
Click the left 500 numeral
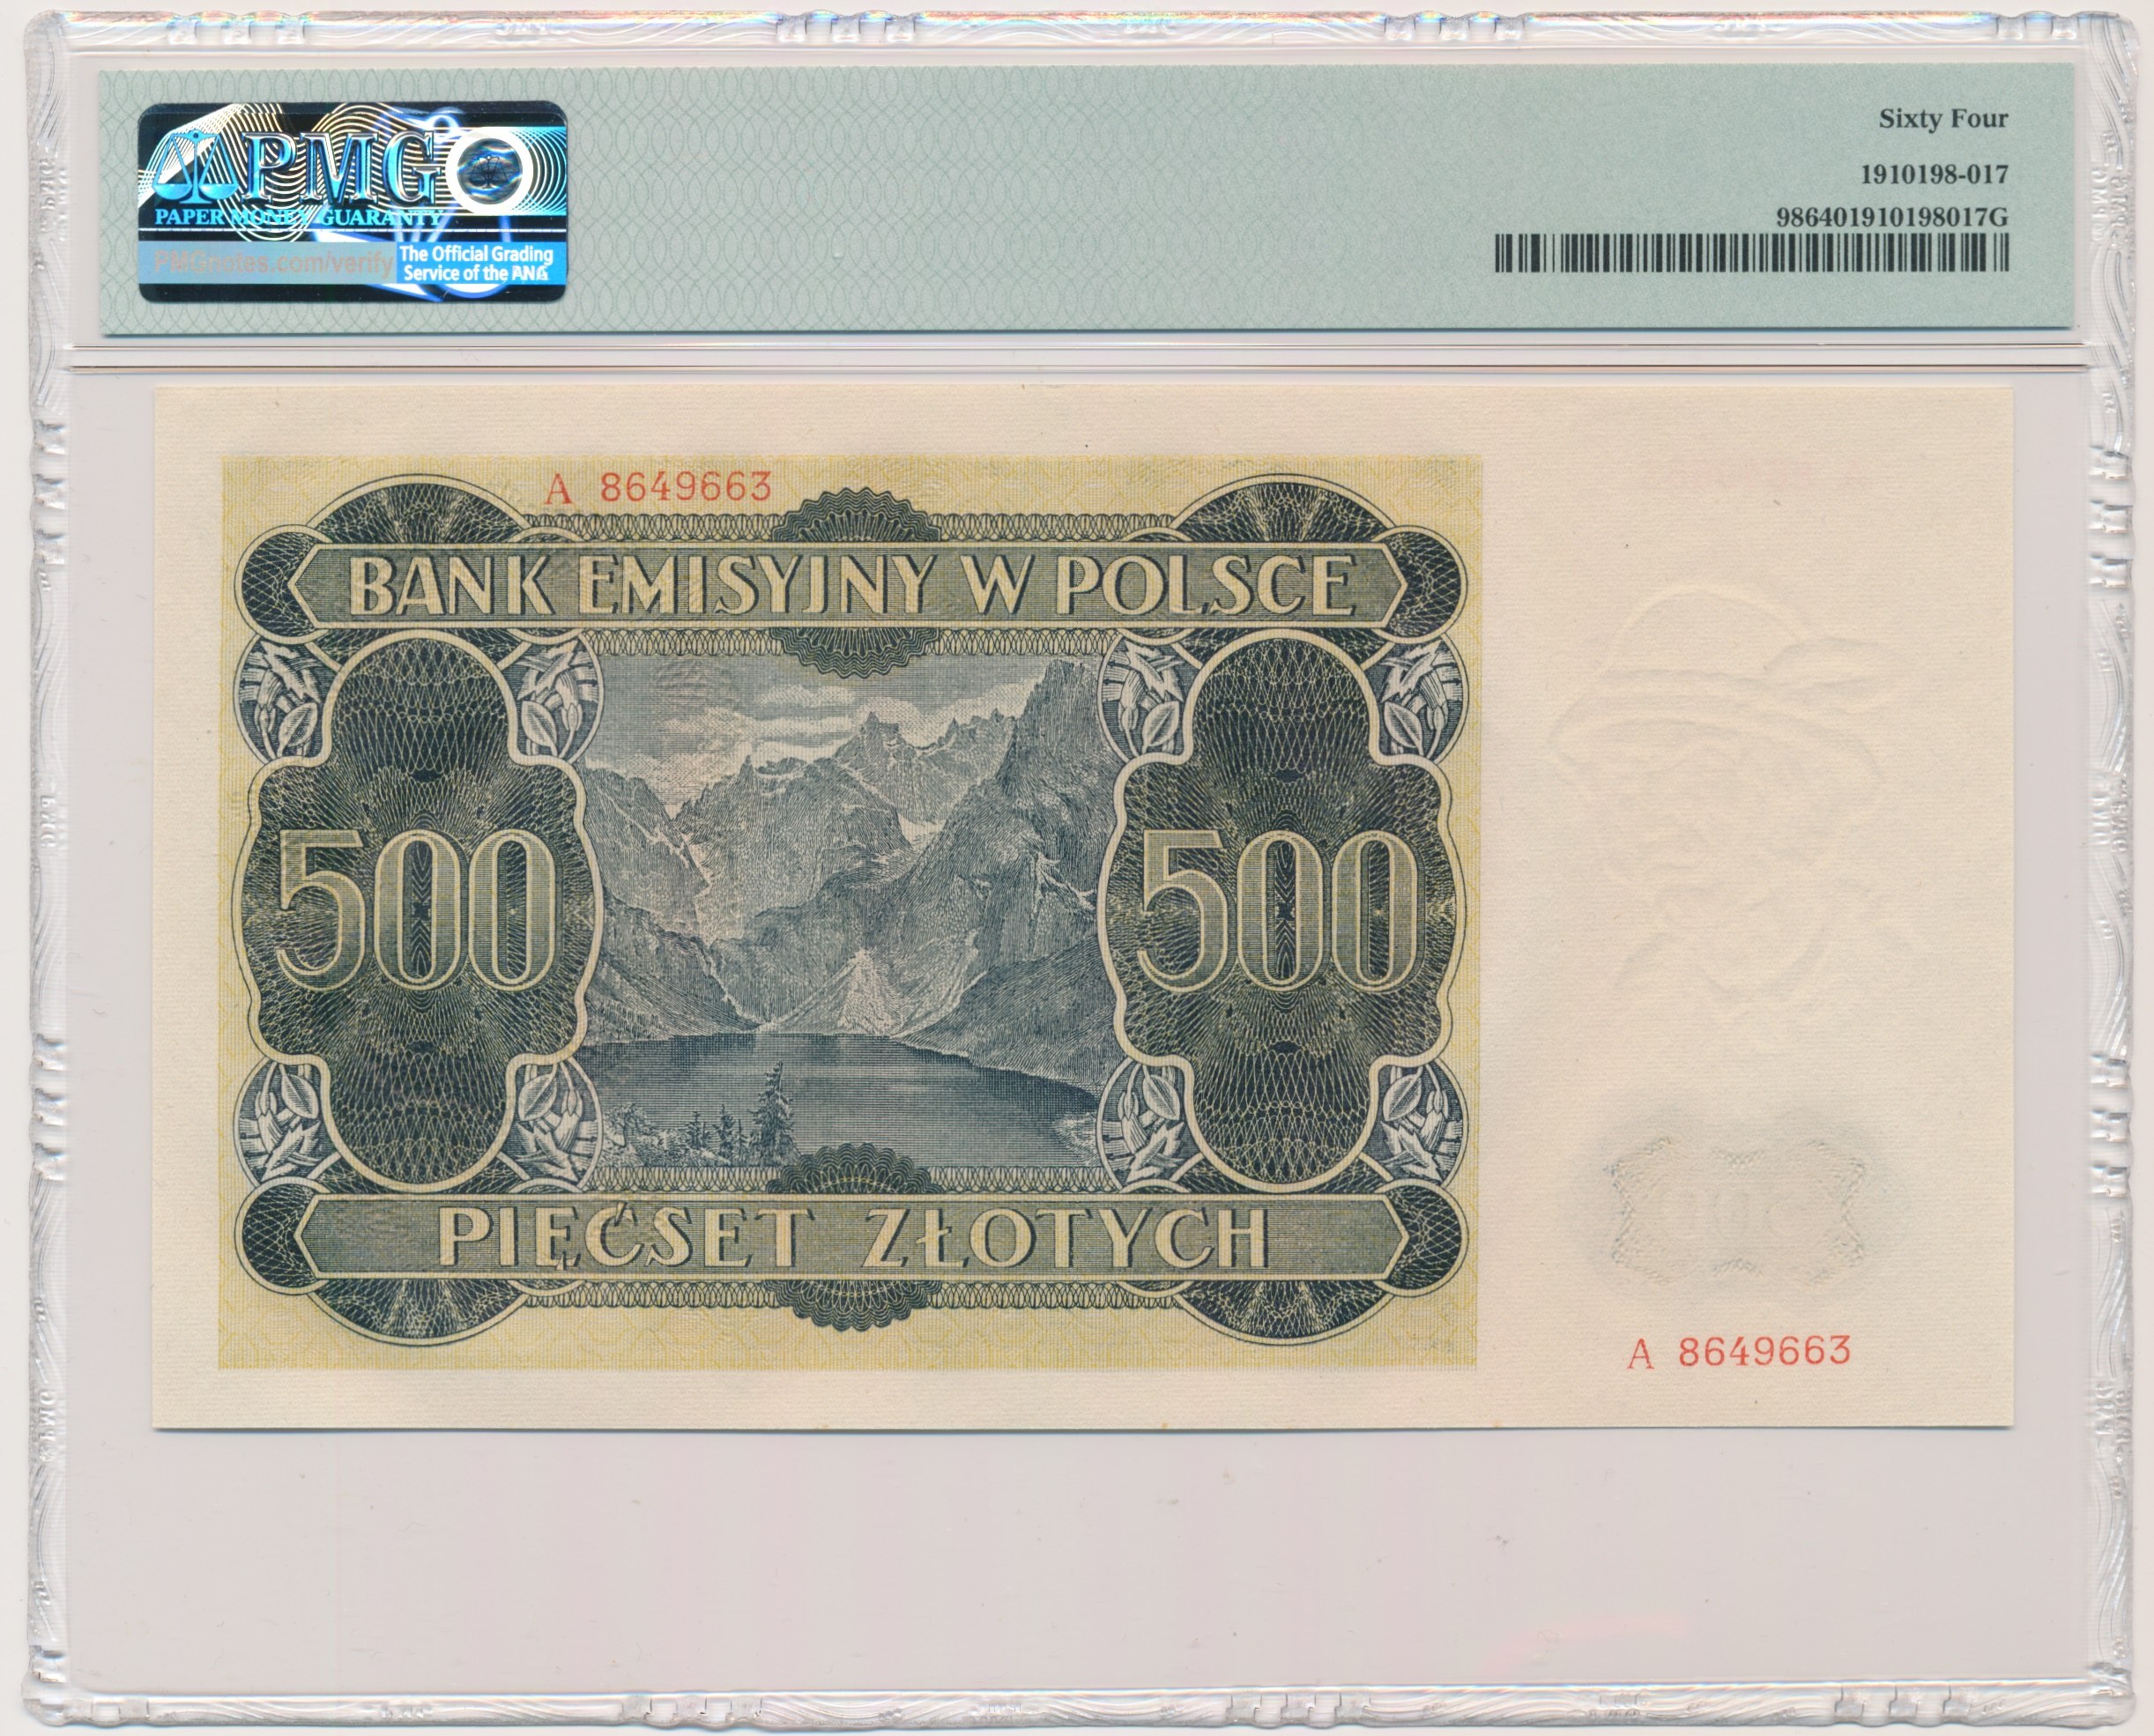(417, 911)
